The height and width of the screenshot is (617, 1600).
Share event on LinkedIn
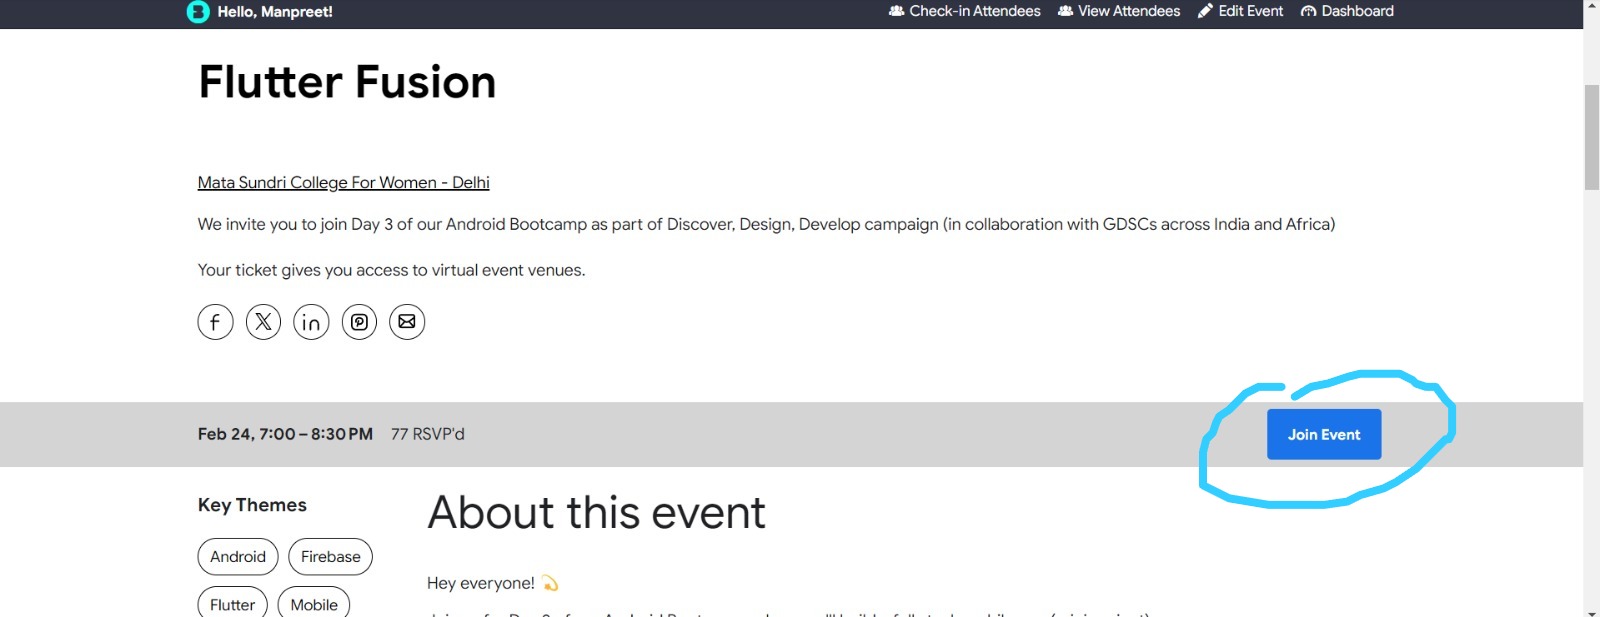click(x=311, y=322)
